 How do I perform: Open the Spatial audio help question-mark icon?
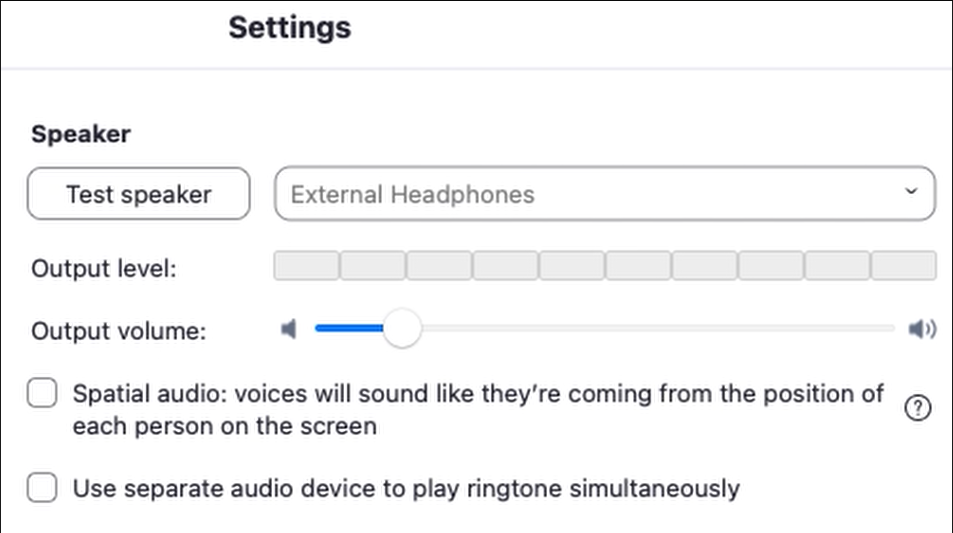(x=917, y=408)
